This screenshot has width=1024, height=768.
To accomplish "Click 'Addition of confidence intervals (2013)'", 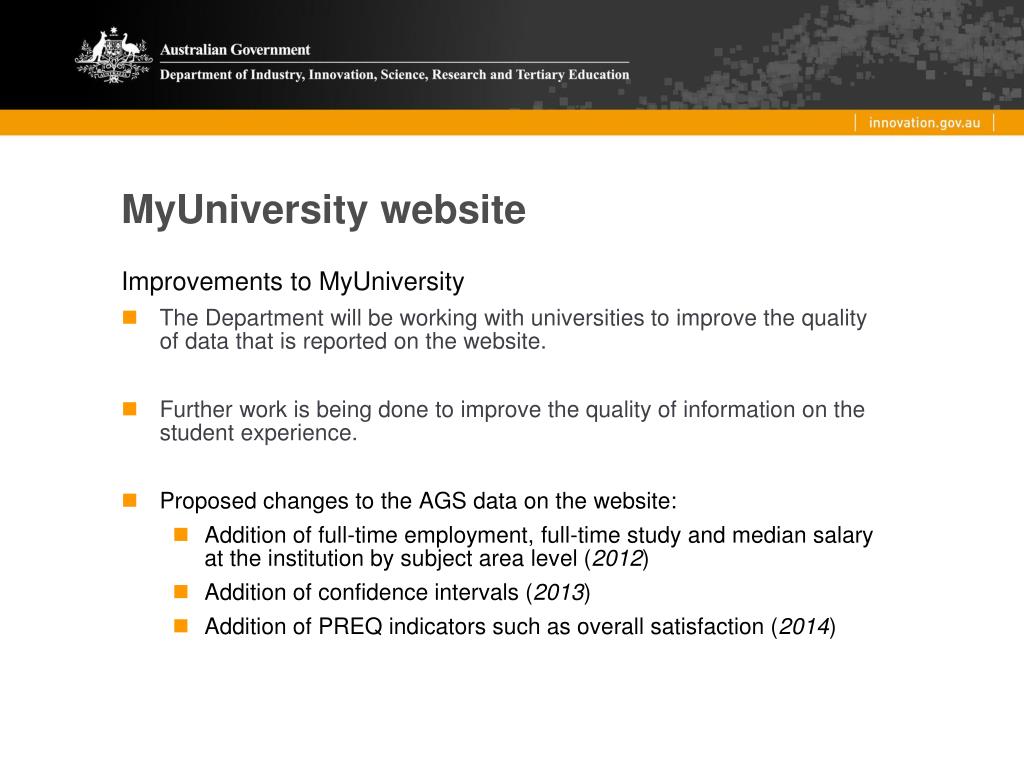I will click(x=398, y=592).
